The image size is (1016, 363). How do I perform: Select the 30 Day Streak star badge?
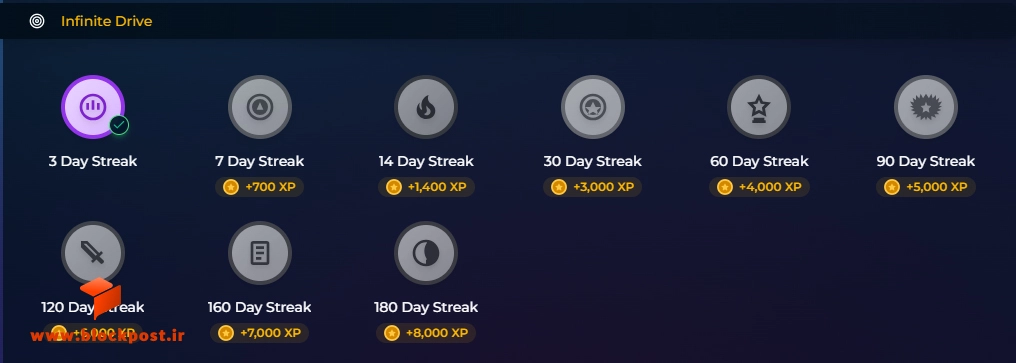592,107
